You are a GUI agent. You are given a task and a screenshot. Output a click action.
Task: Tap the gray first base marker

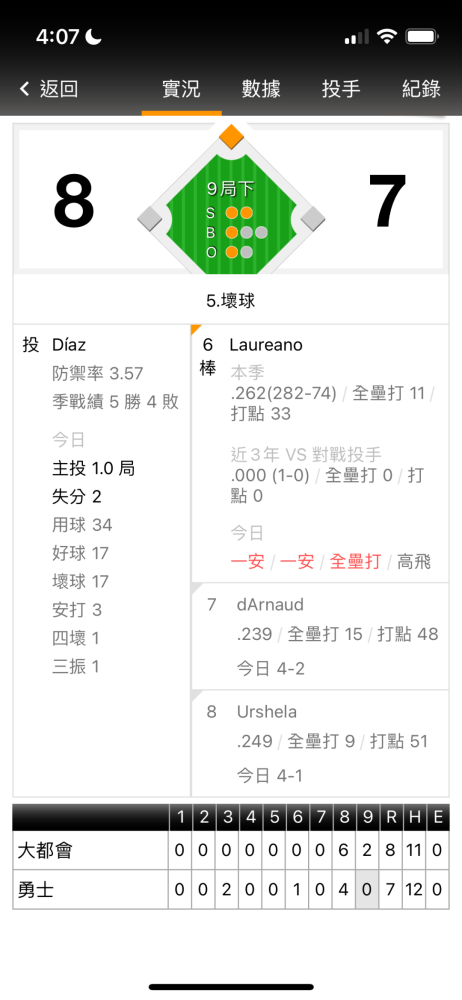(x=313, y=218)
